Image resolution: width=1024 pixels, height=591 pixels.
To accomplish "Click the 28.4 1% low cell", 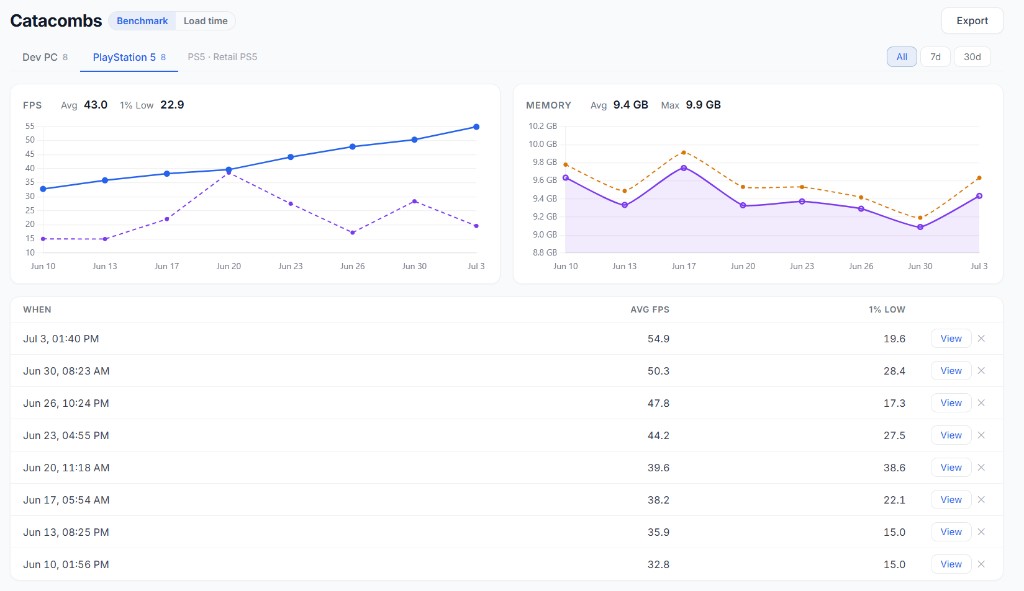I will click(894, 371).
